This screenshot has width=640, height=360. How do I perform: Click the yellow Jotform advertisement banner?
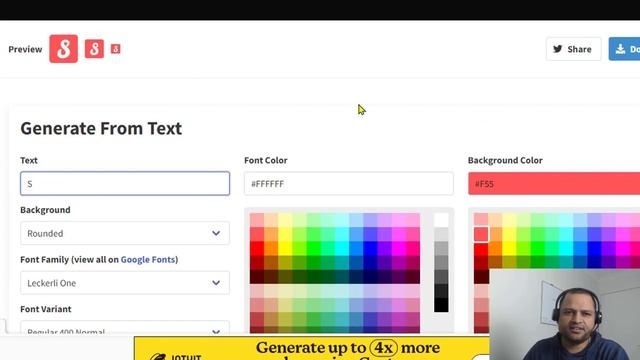(312, 348)
